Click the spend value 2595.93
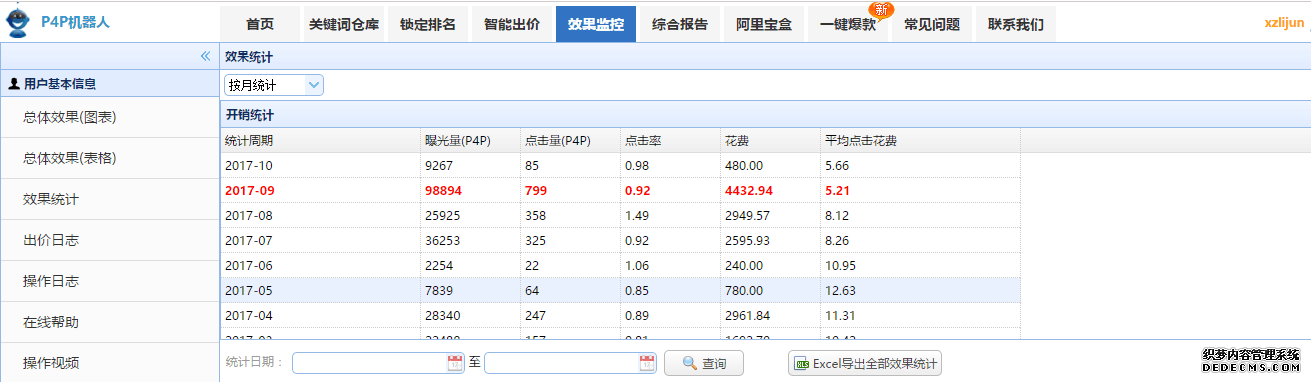The image size is (1311, 382). pyautogui.click(x=747, y=240)
